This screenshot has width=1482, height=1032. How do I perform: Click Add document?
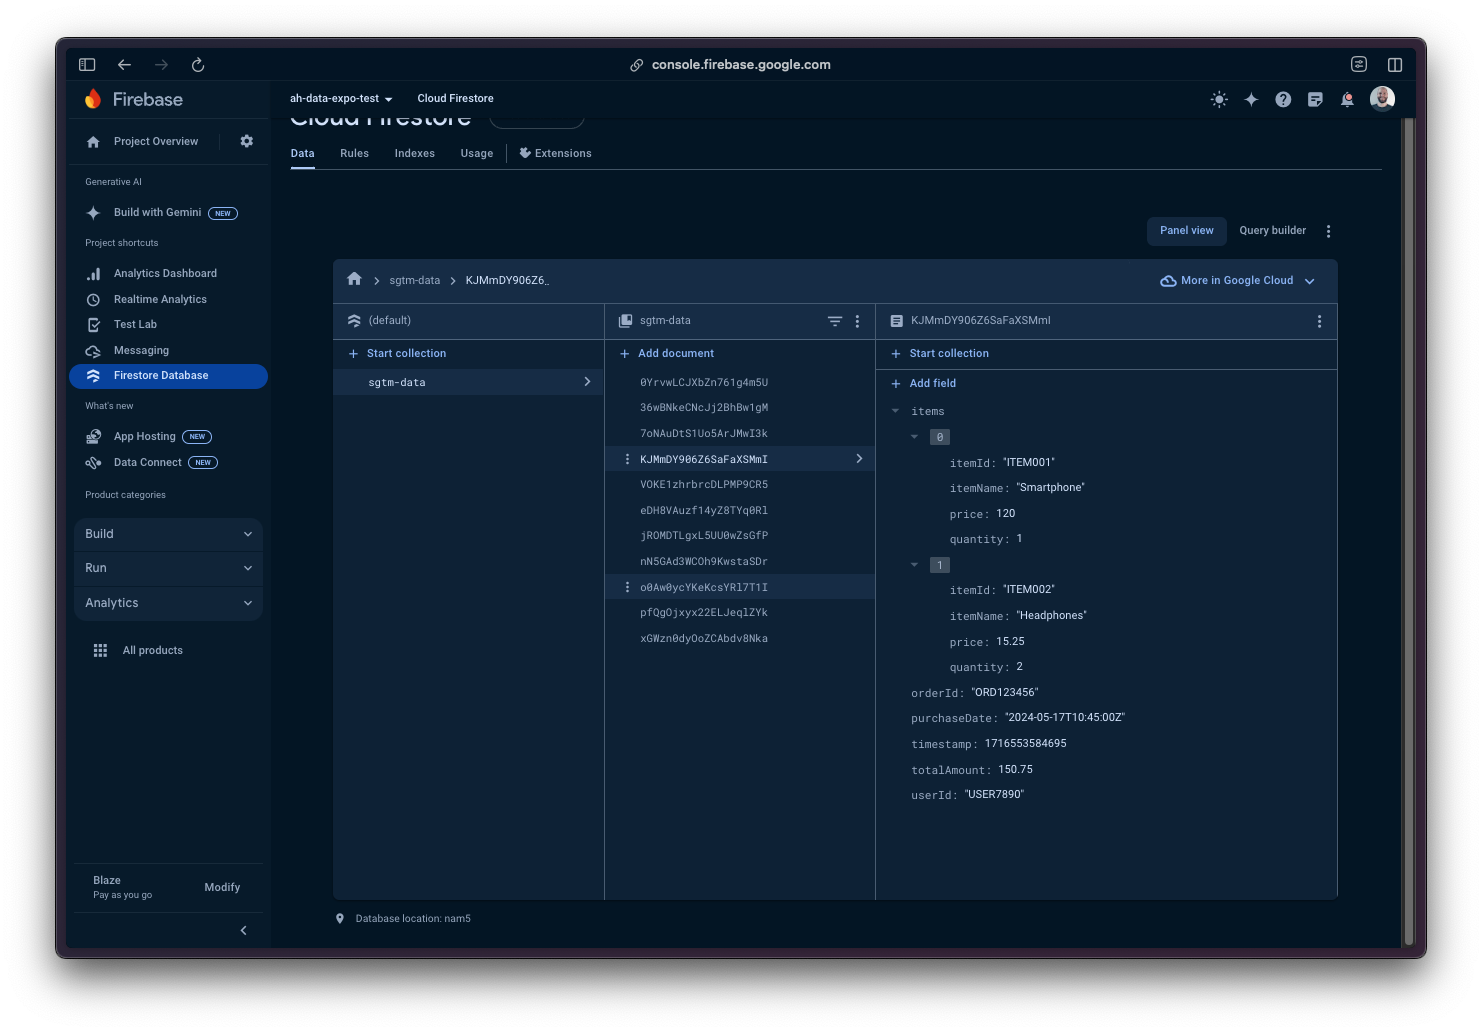click(x=667, y=354)
